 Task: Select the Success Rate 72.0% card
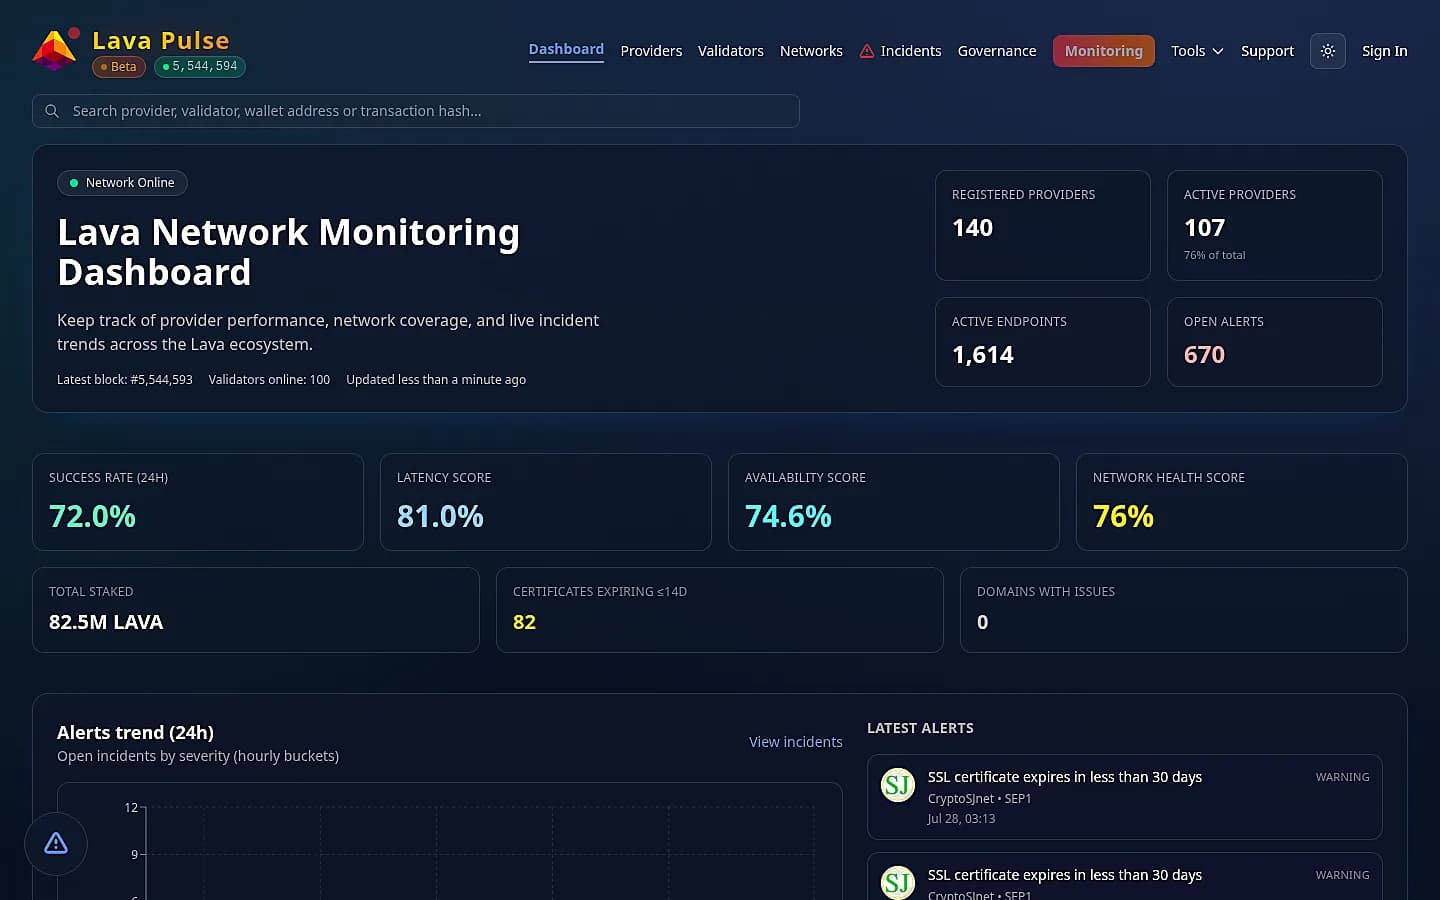tap(198, 502)
